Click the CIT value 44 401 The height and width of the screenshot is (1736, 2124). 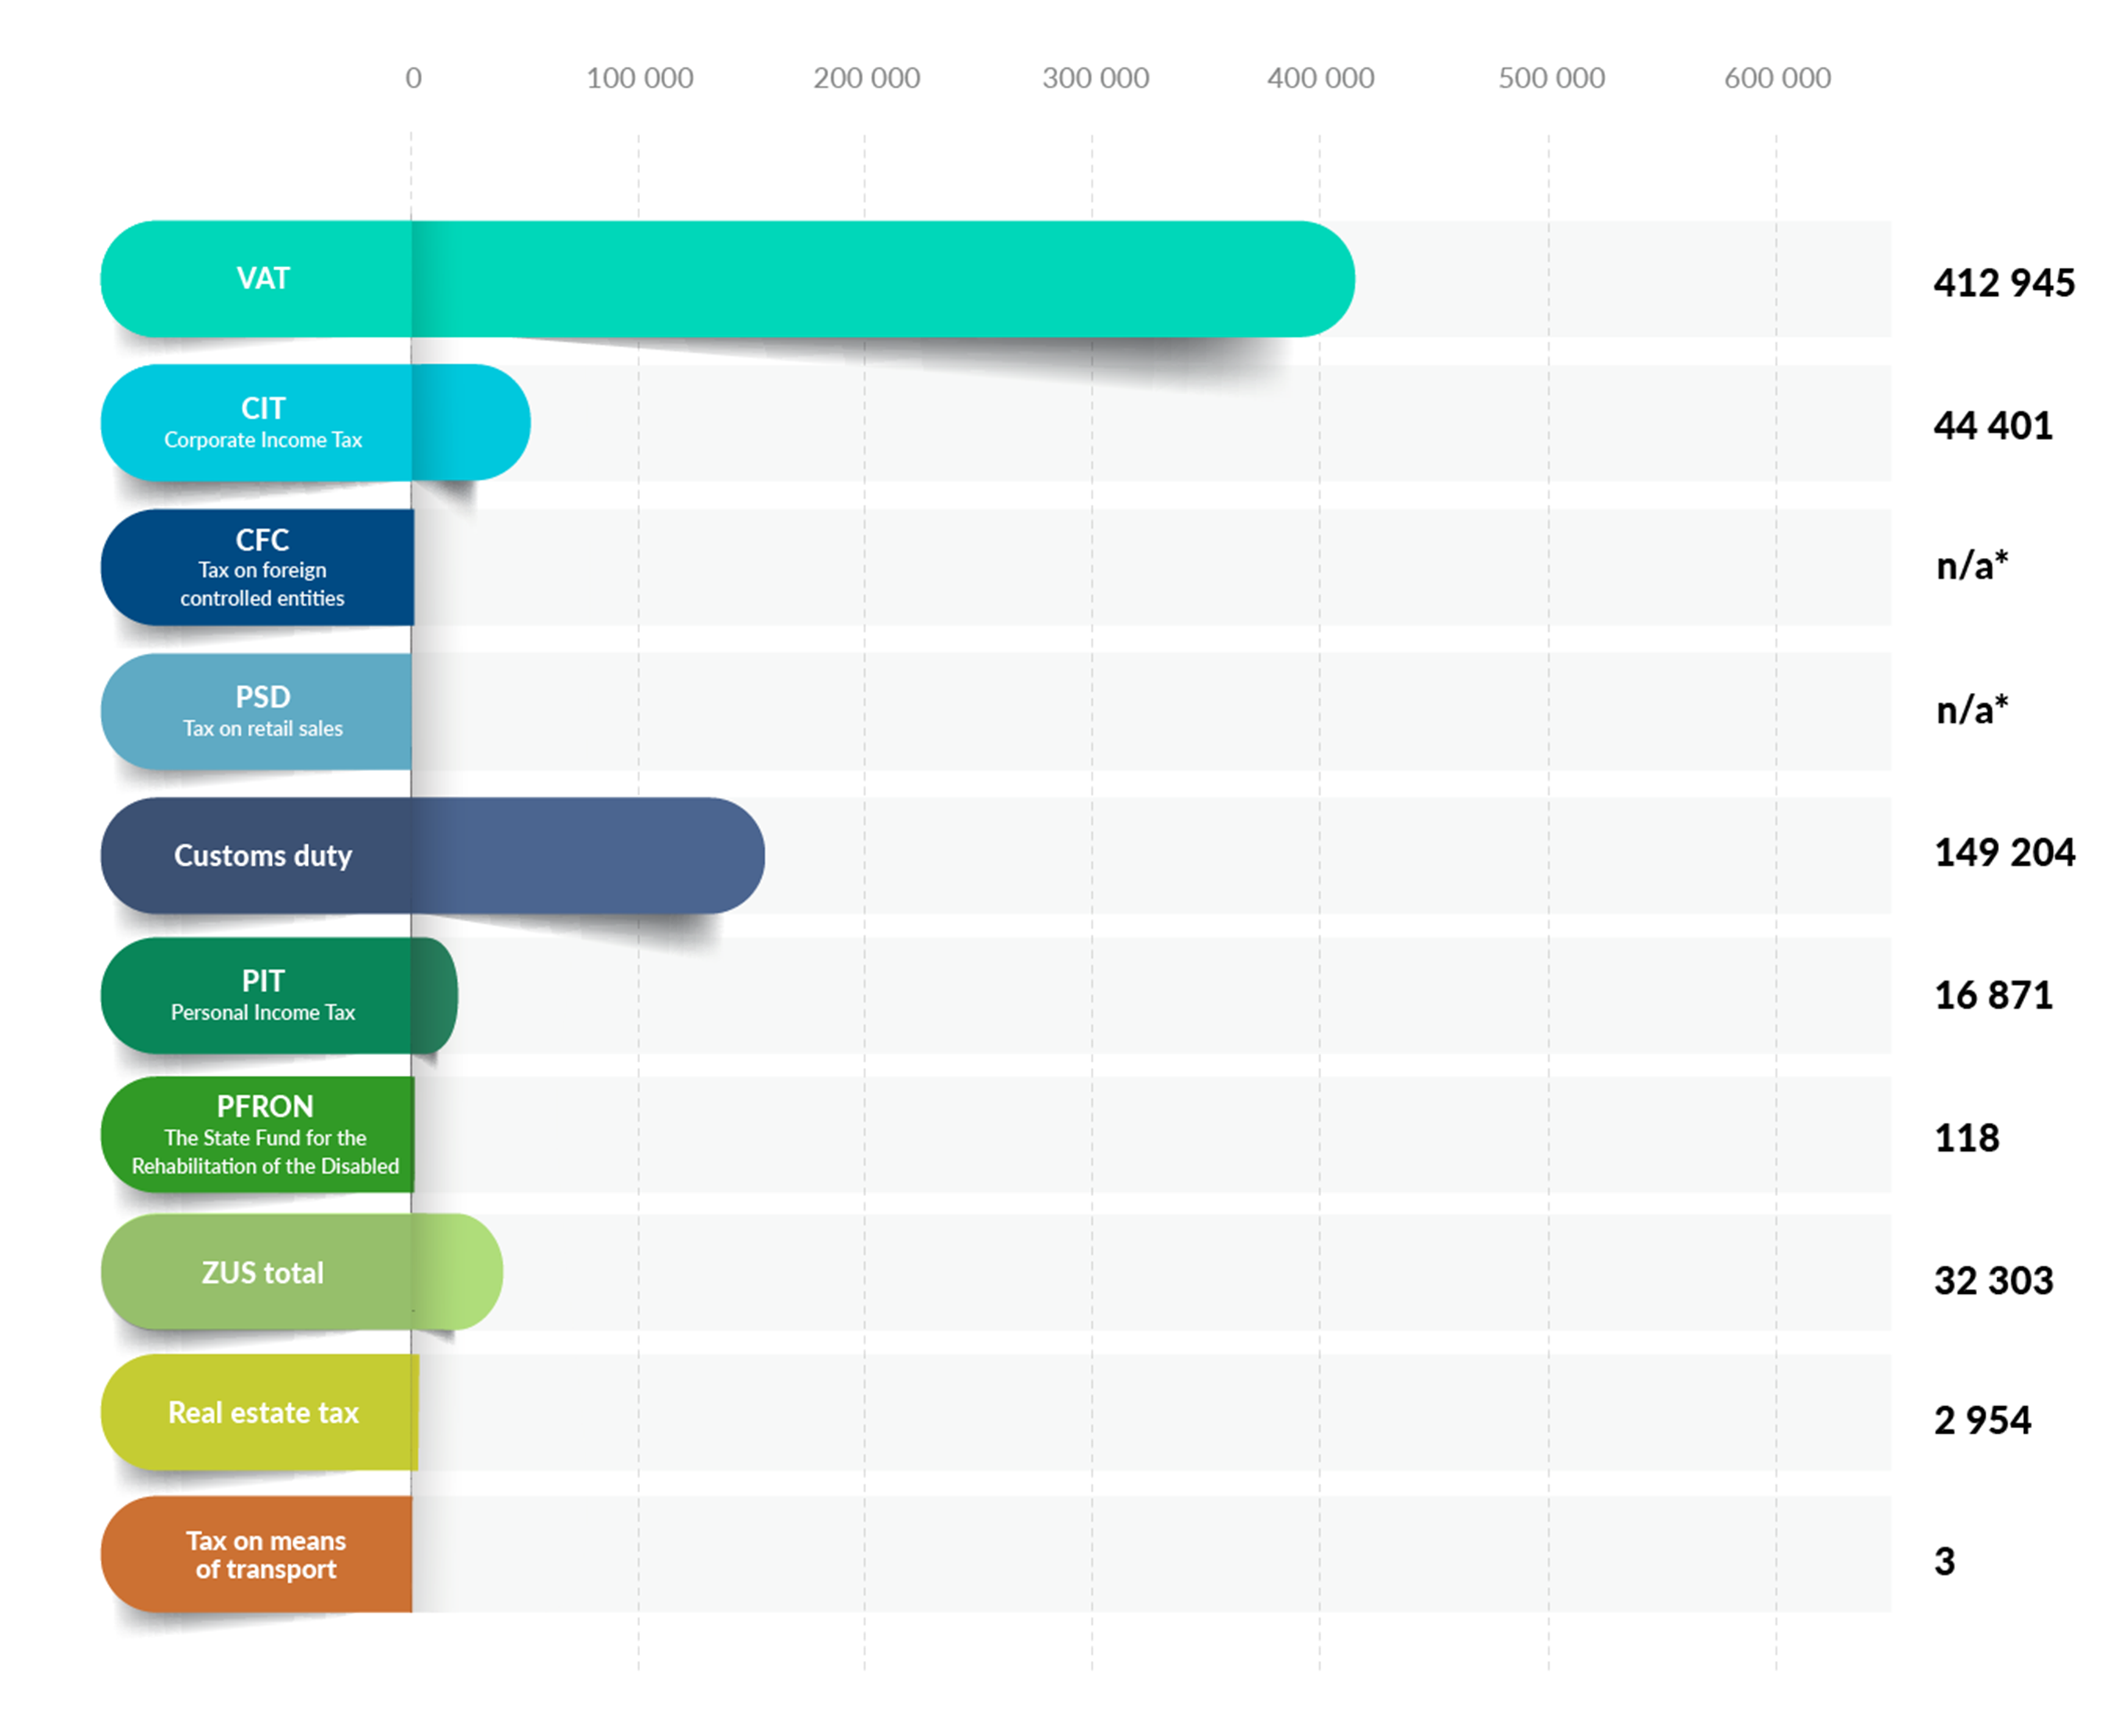pos(1993,426)
